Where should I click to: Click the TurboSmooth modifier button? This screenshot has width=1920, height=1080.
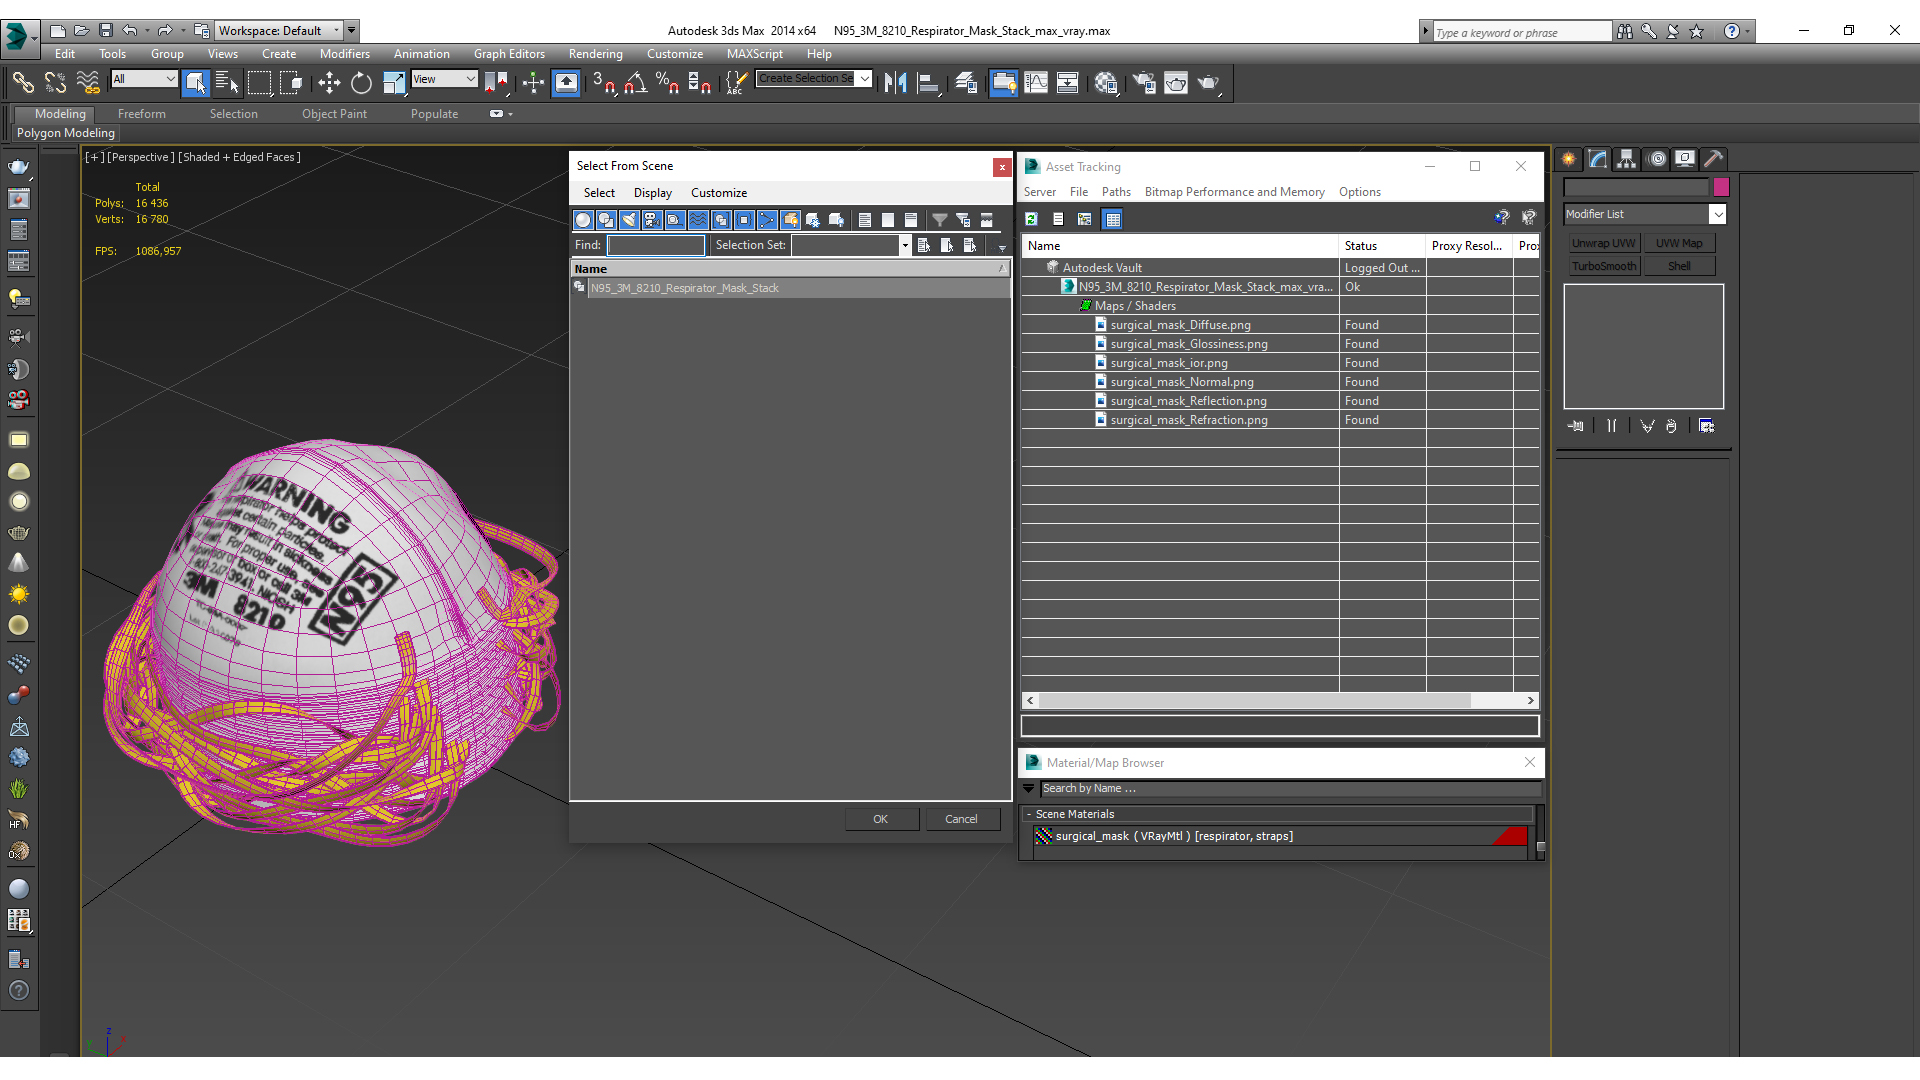click(x=1603, y=266)
